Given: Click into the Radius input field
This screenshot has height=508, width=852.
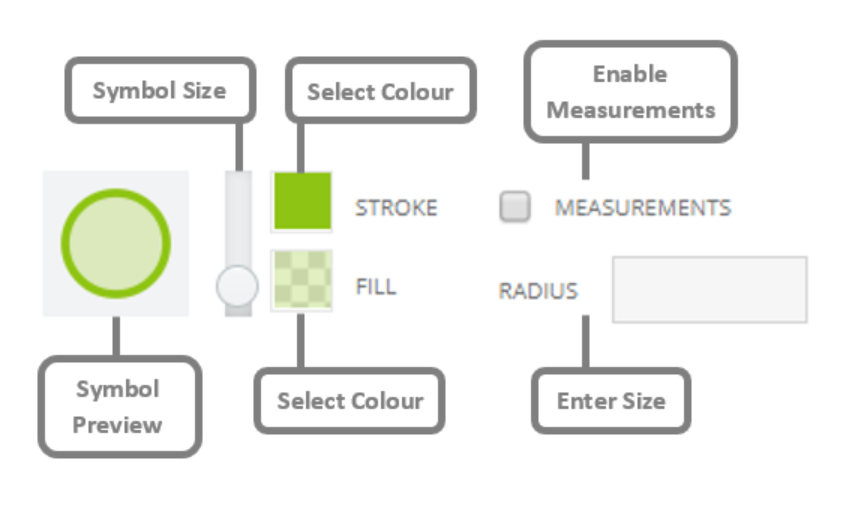Looking at the screenshot, I should tap(710, 290).
